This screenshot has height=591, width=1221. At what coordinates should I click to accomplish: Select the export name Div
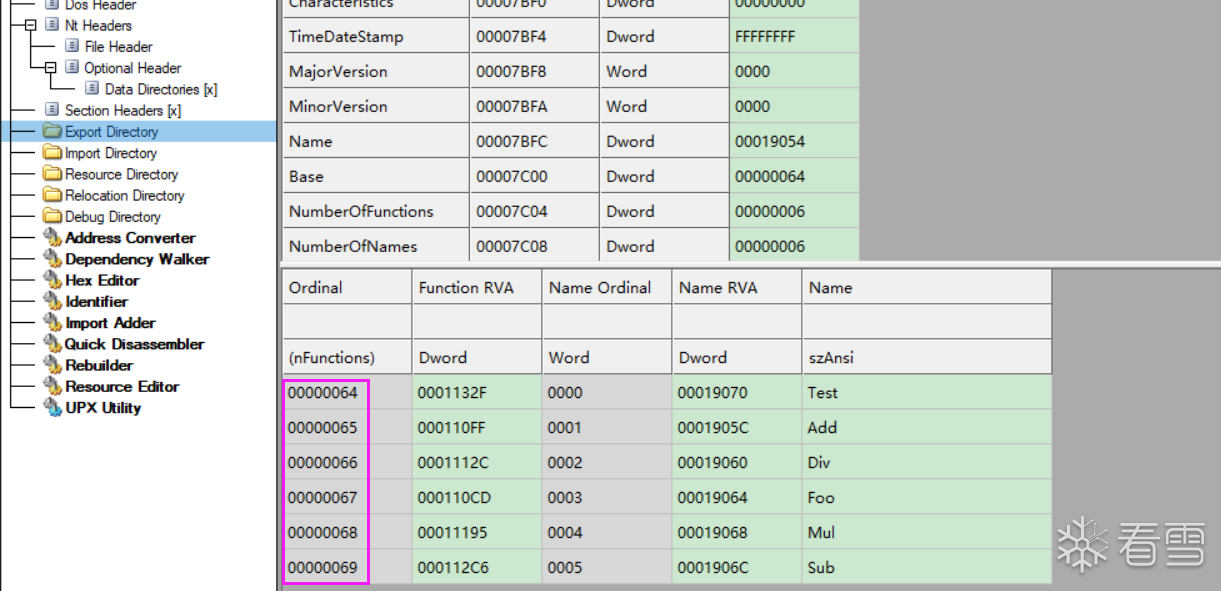[926, 462]
